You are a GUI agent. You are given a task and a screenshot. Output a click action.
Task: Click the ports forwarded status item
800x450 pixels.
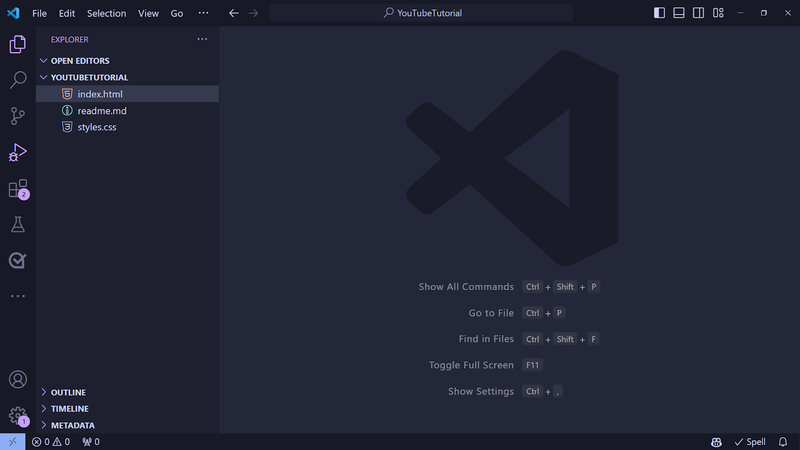click(x=91, y=442)
